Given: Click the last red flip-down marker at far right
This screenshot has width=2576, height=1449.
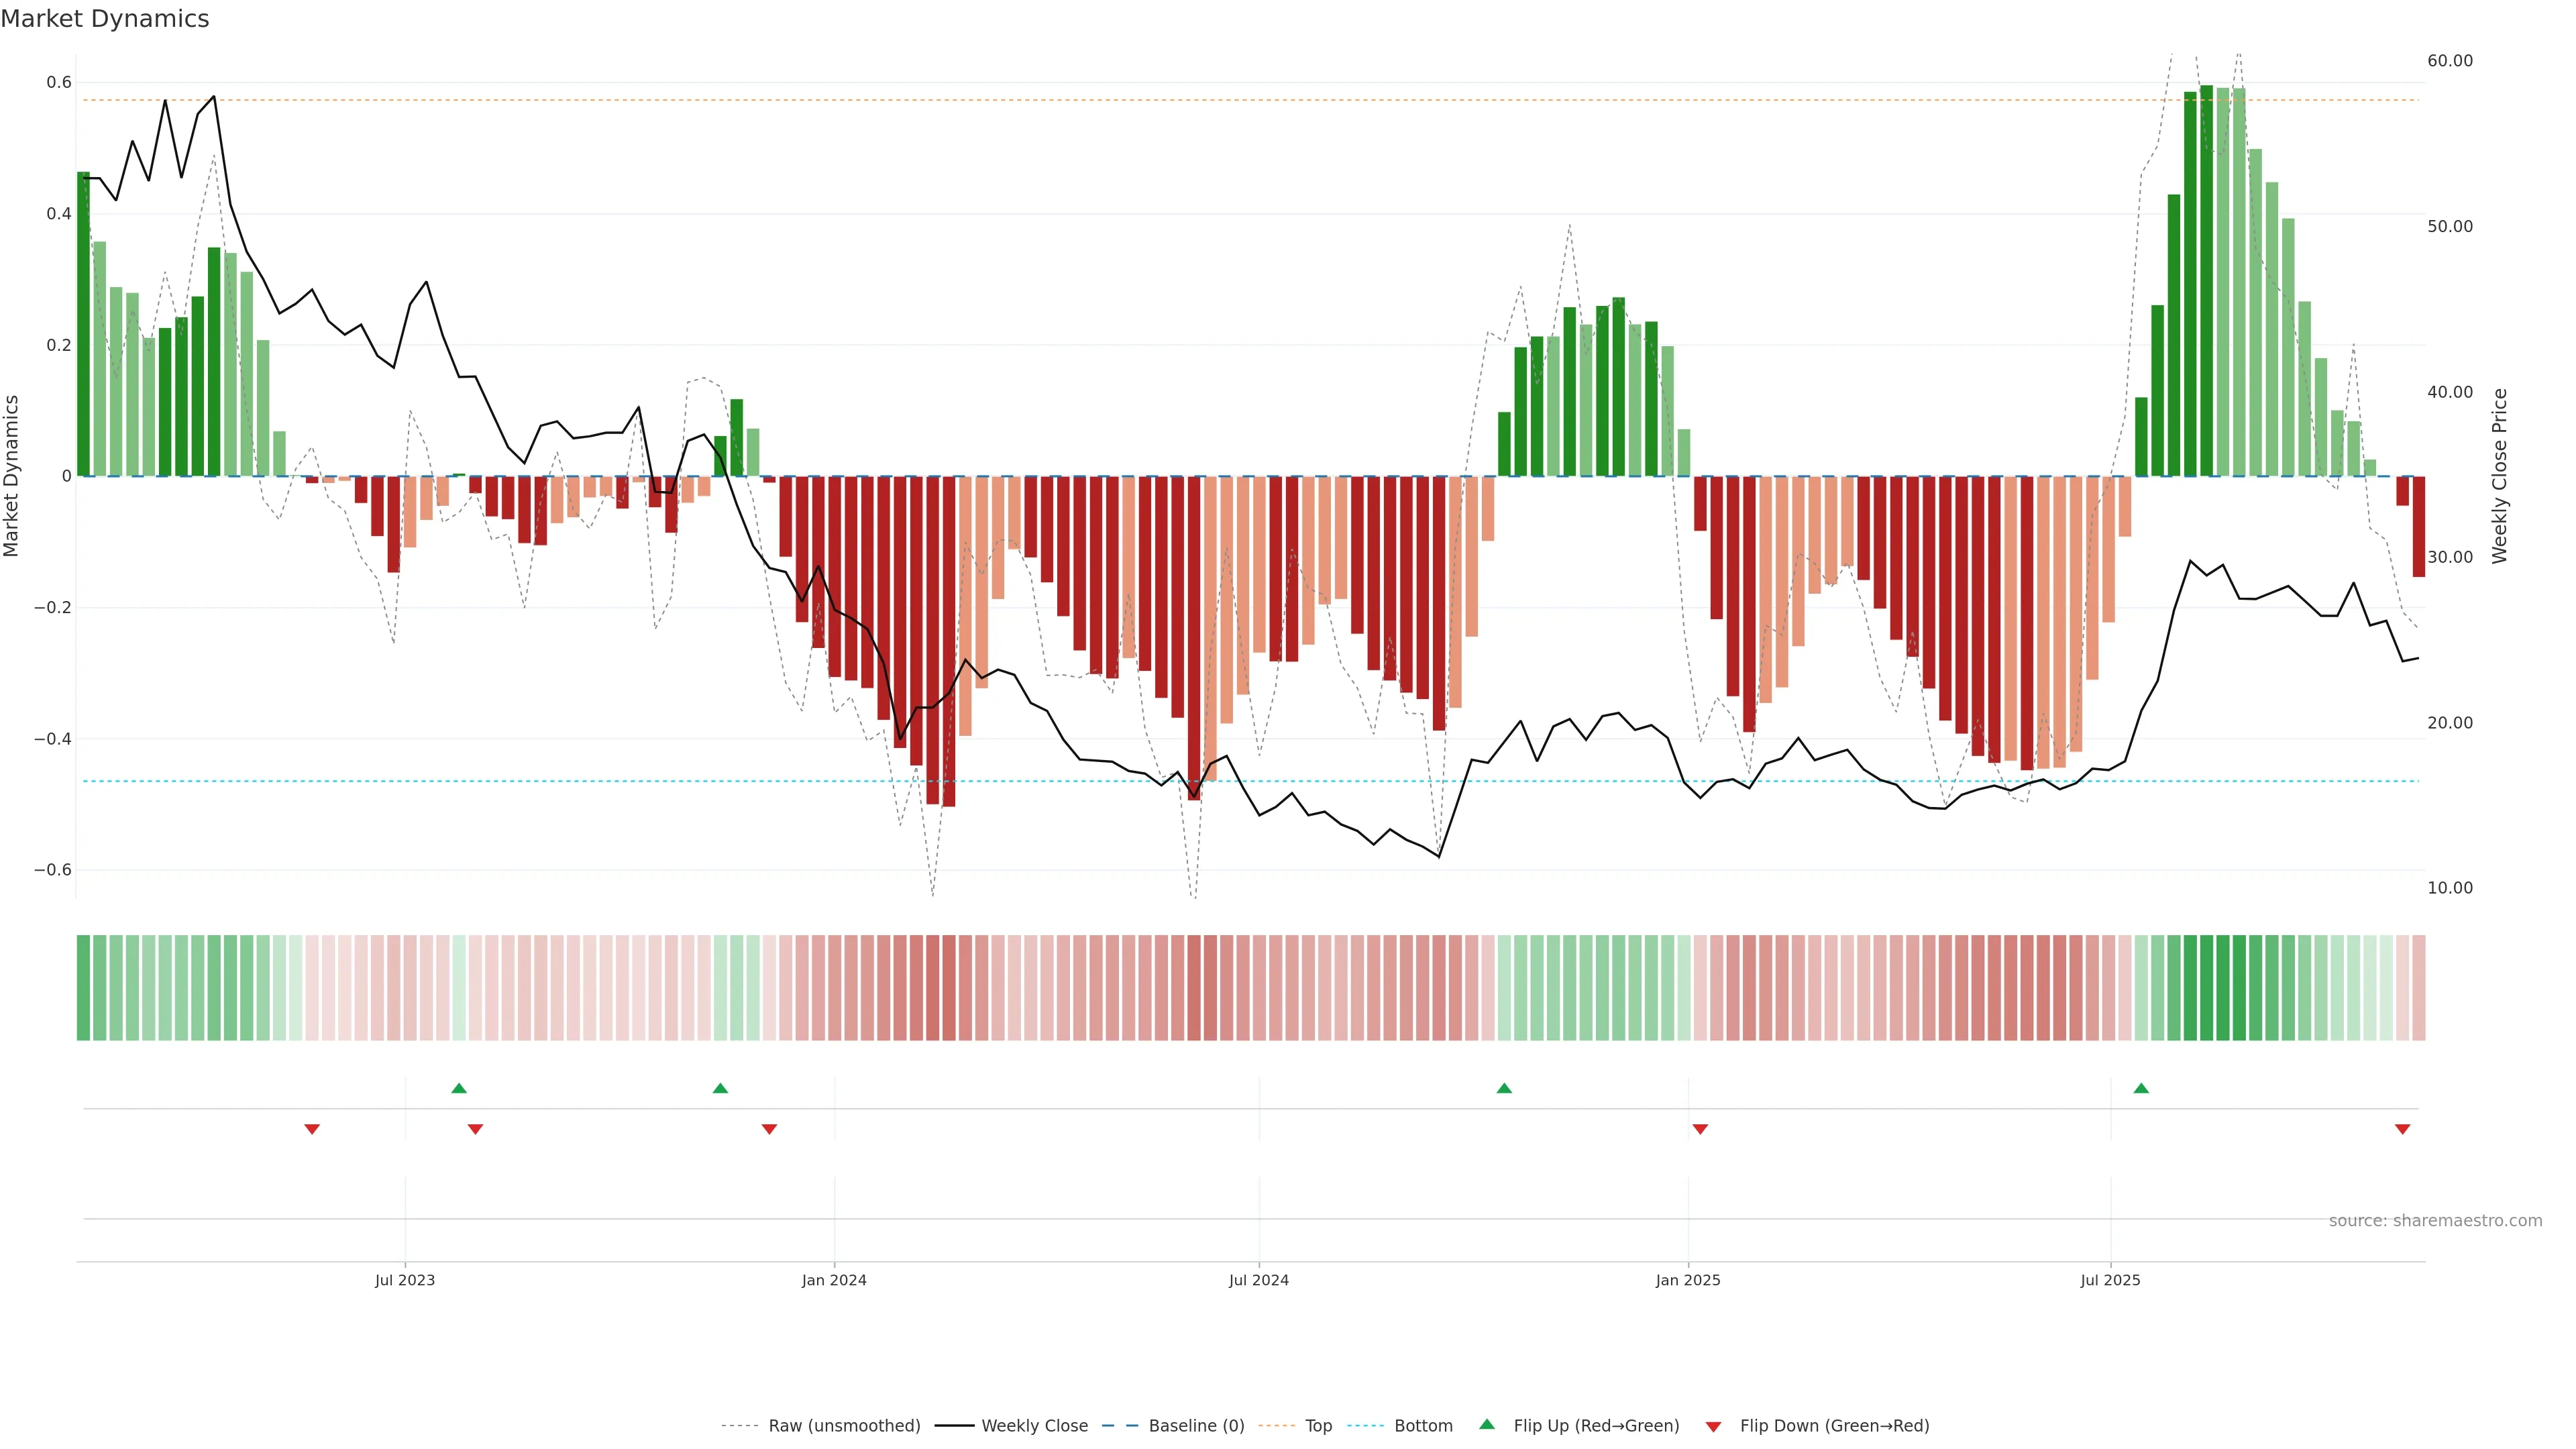Looking at the screenshot, I should (2402, 1129).
